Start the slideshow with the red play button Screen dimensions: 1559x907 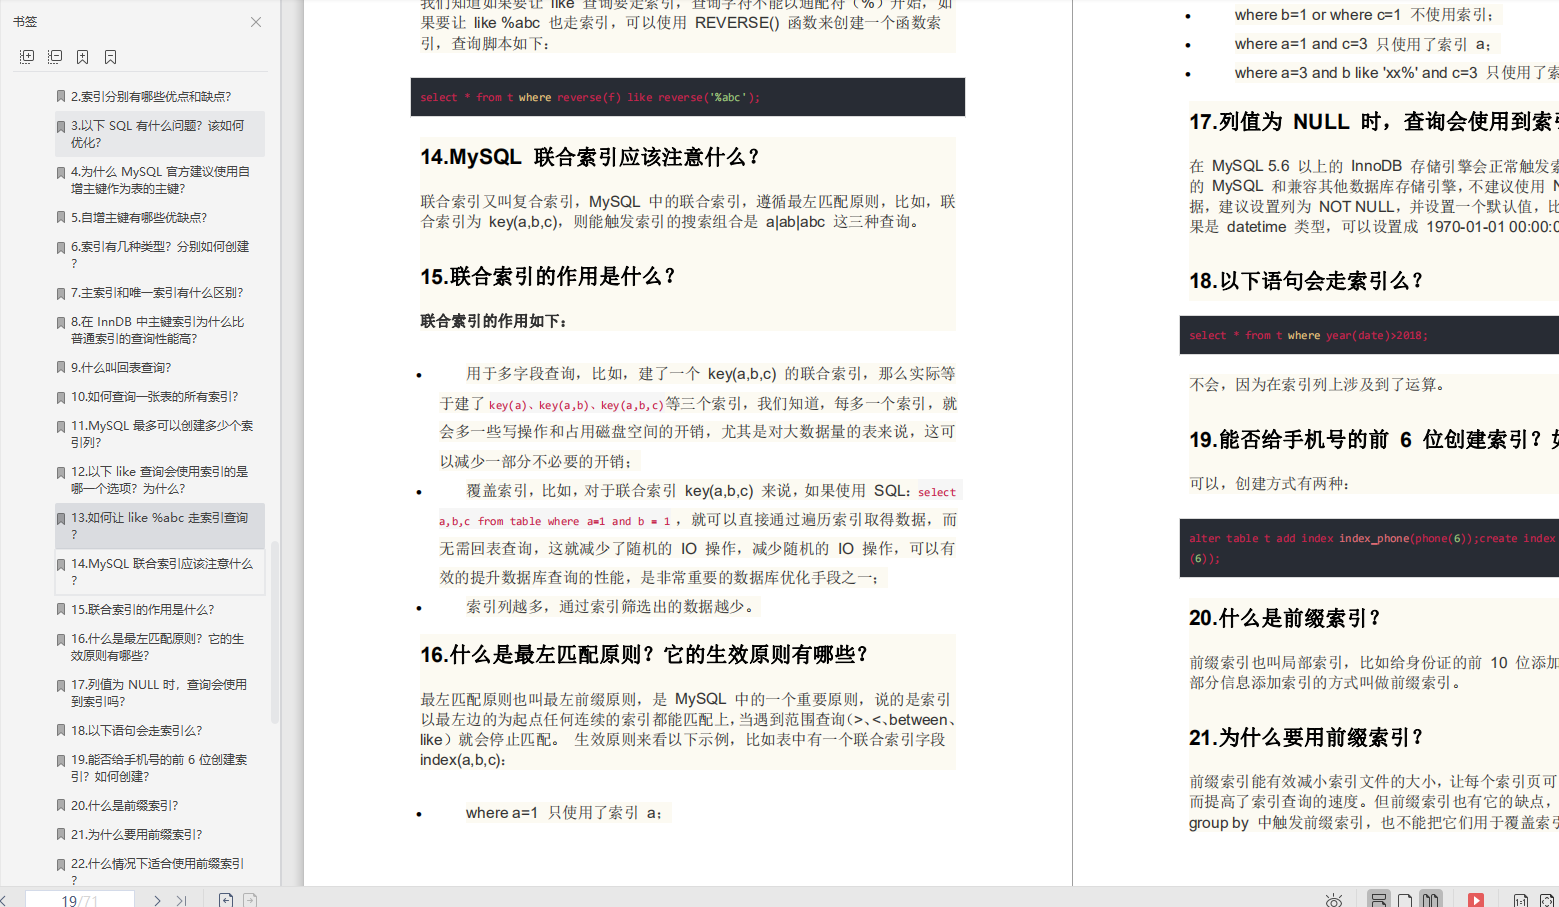pos(1476,900)
